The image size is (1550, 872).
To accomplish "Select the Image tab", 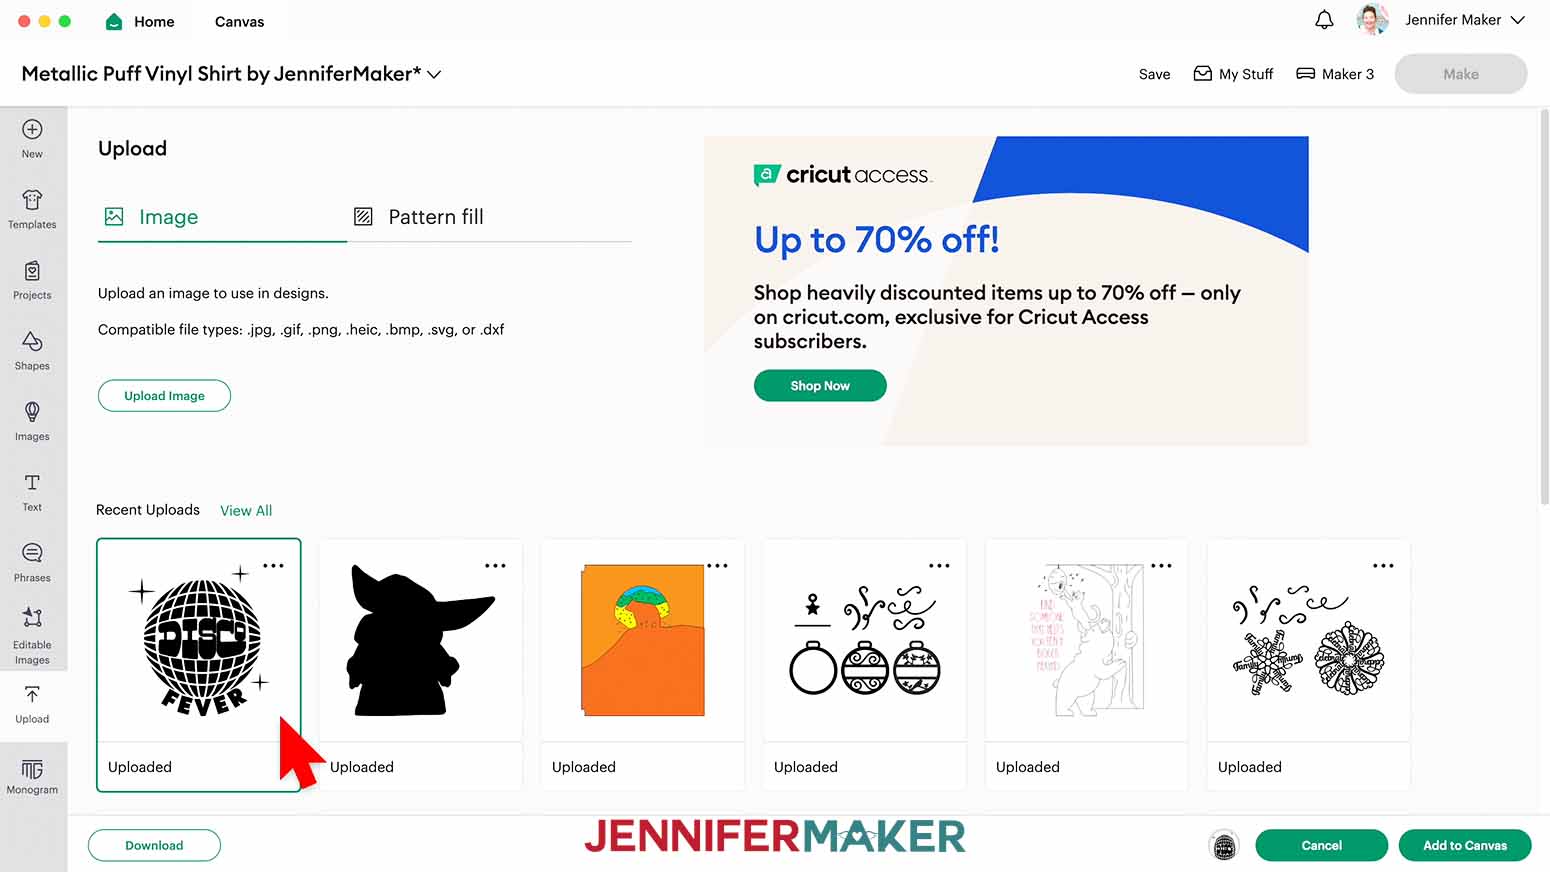I will tap(152, 217).
